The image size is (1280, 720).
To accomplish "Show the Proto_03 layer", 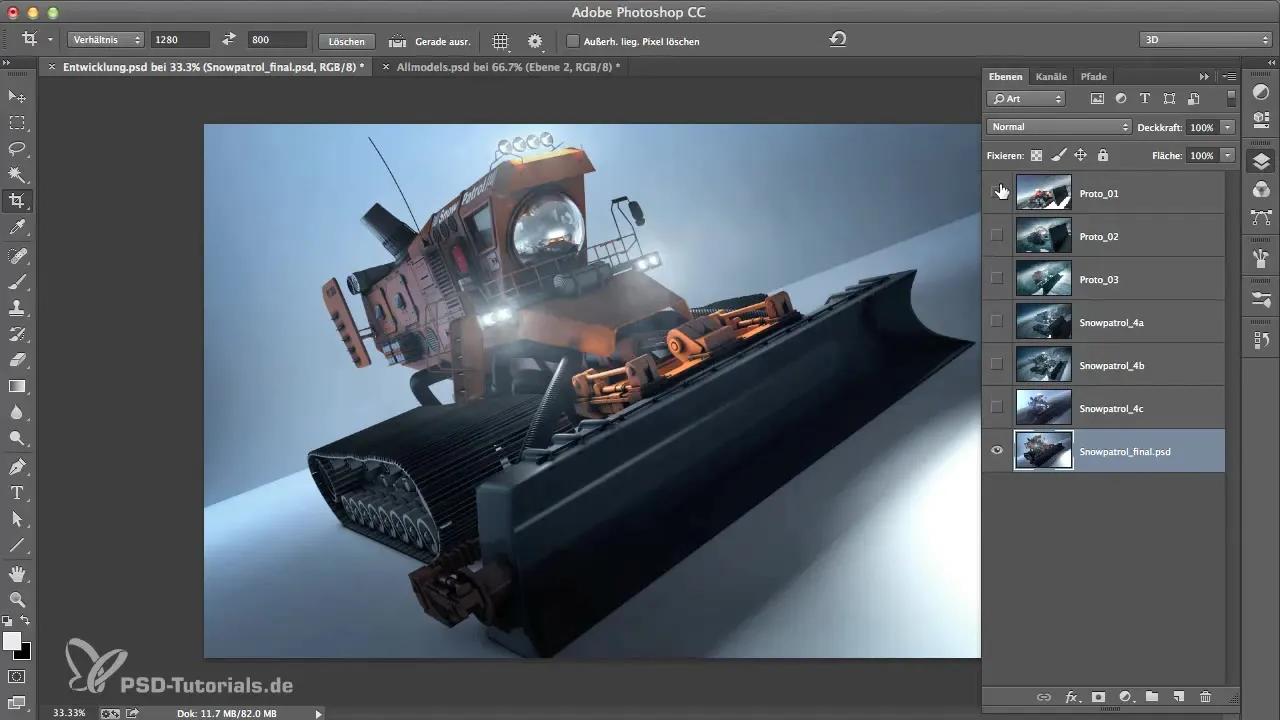I will [996, 279].
